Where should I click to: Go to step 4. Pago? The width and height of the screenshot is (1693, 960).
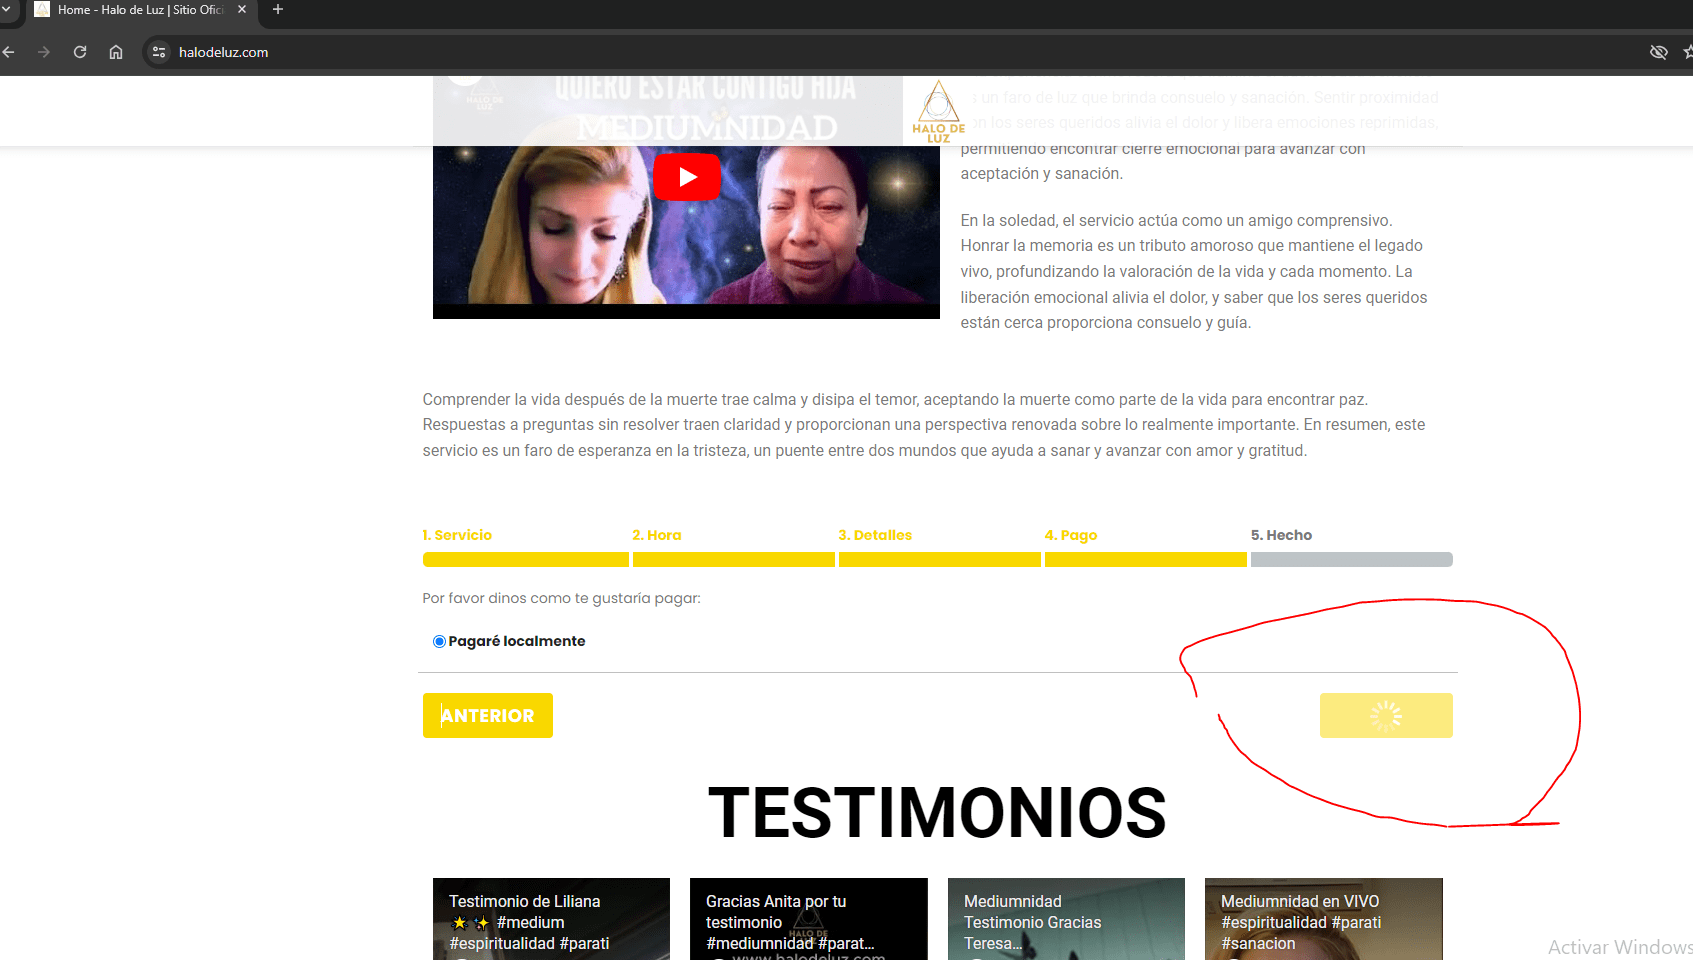(x=1071, y=535)
